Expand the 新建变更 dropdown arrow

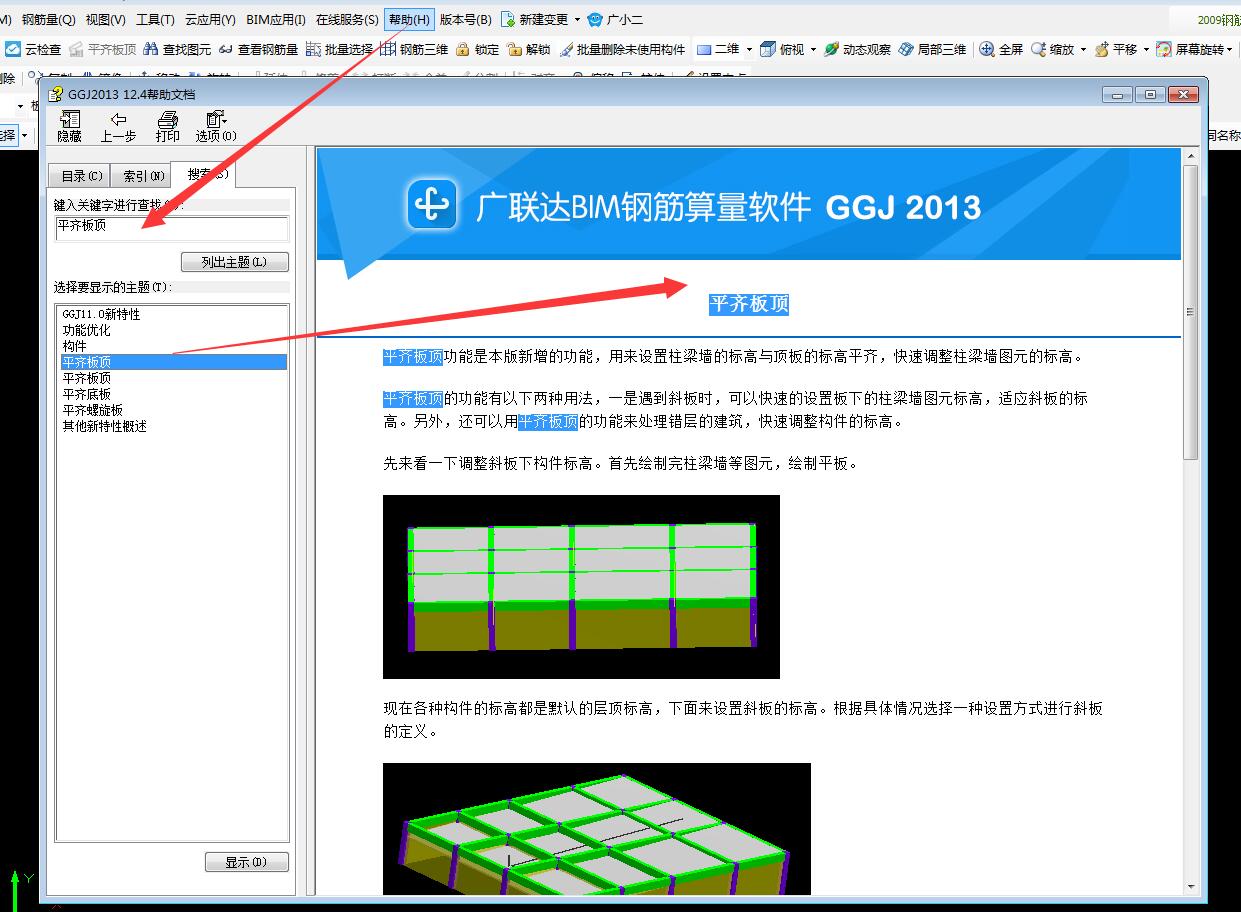577,19
